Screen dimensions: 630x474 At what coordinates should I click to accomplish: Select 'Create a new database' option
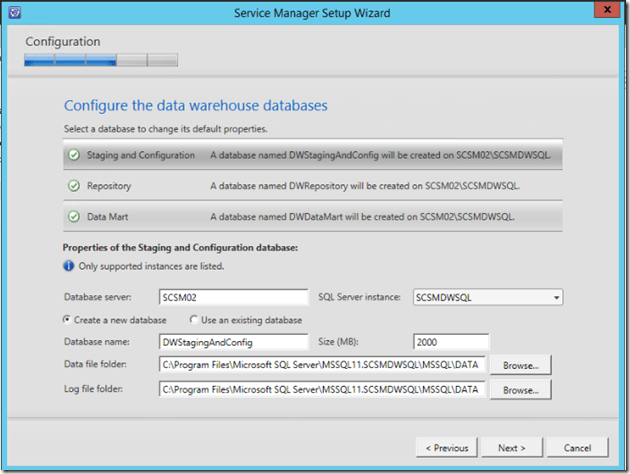(x=68, y=320)
